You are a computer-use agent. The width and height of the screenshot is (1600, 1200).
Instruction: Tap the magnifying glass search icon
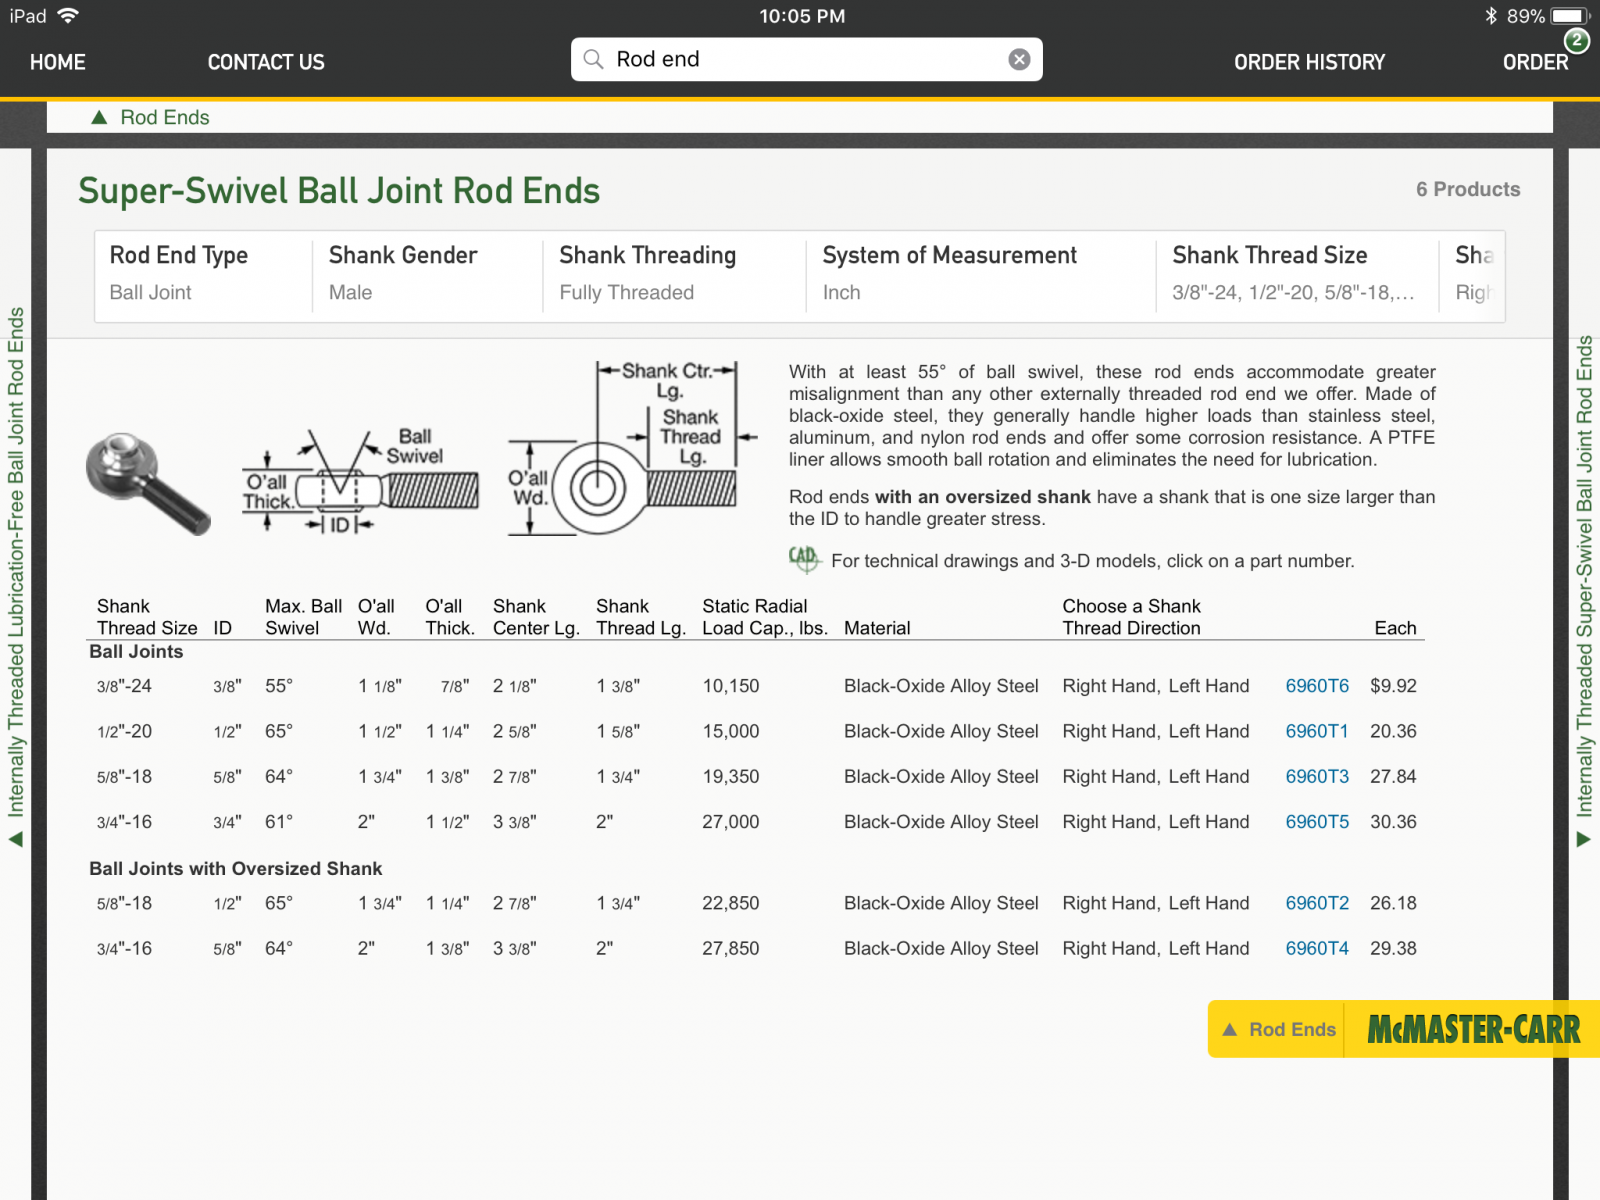coord(593,60)
